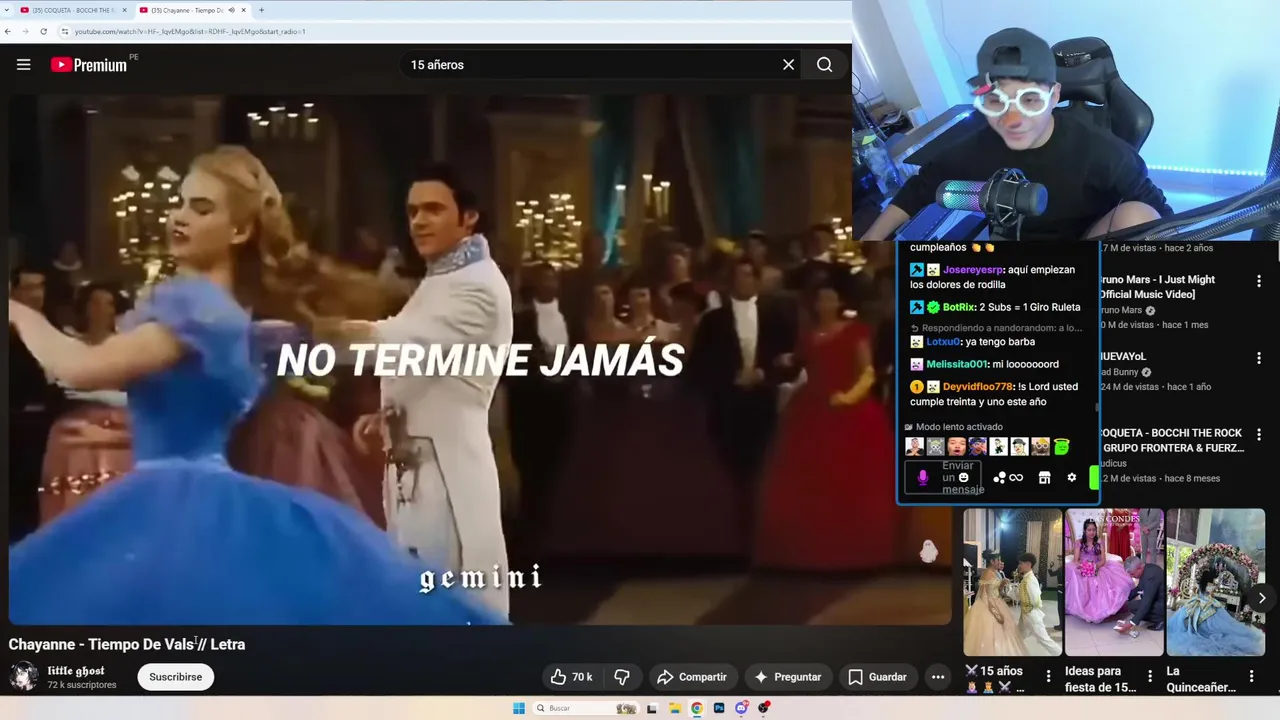Open options for NUEVAYoL video
The width and height of the screenshot is (1280, 720).
1259,358
